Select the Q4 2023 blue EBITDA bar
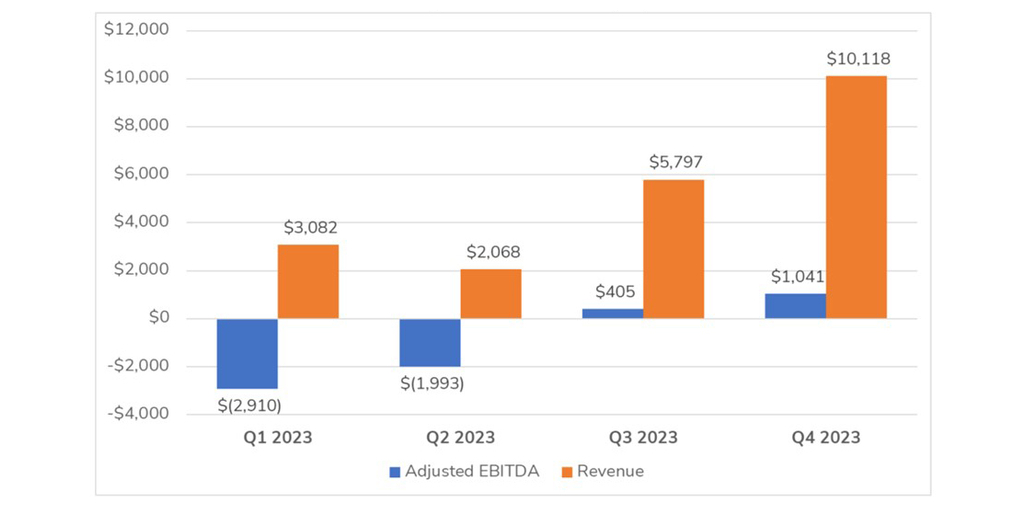Screen dimensions: 1024x512 pyautogui.click(x=795, y=306)
